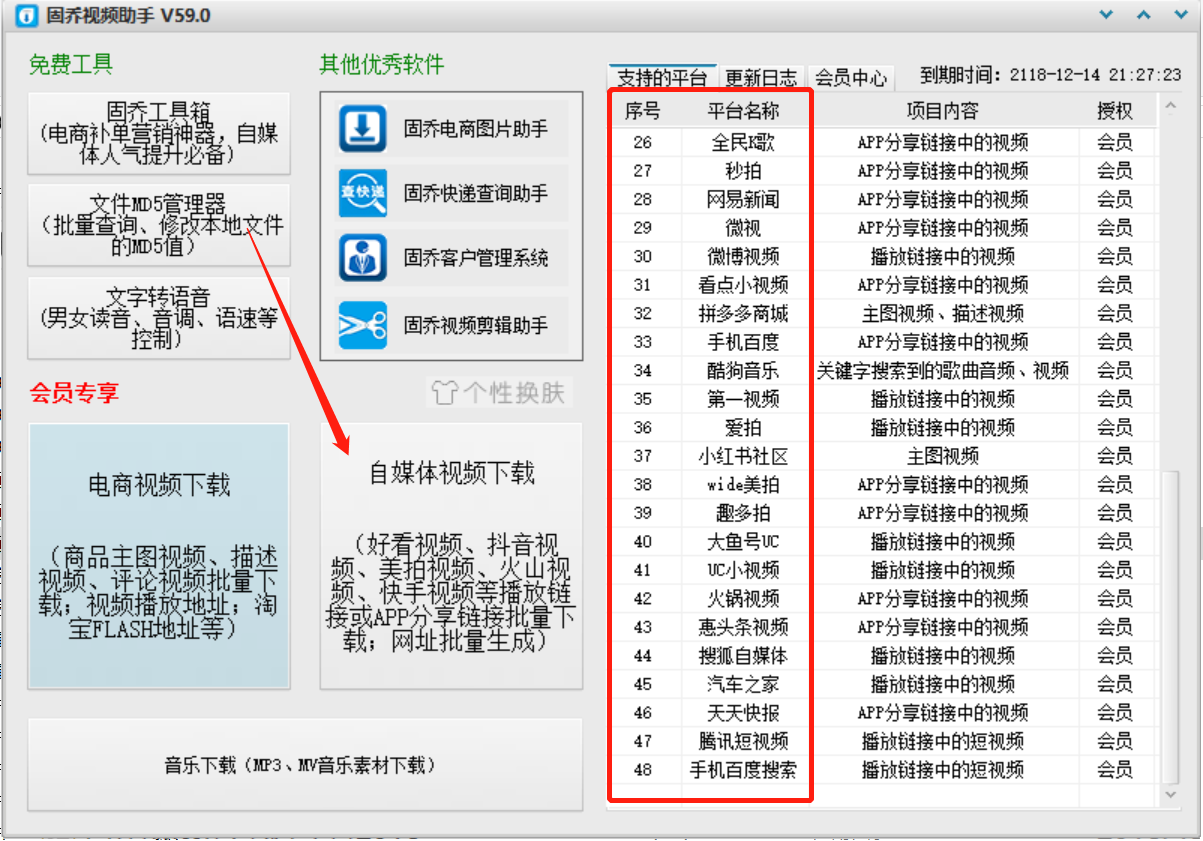Select the 惠头条视频 platform row
The image size is (1203, 841).
click(883, 628)
